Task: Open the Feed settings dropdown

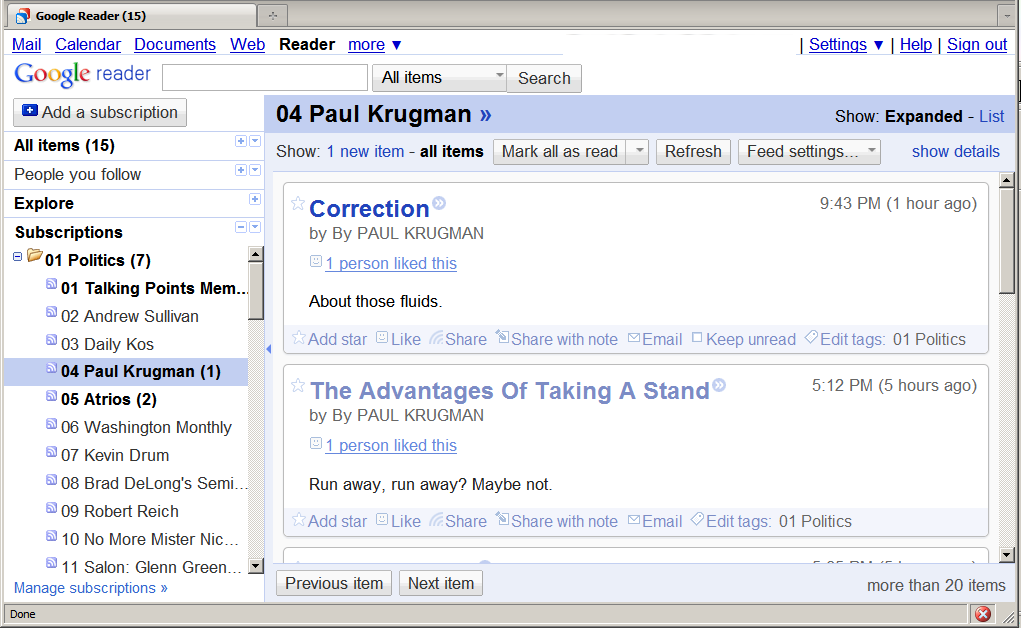Action: point(809,152)
